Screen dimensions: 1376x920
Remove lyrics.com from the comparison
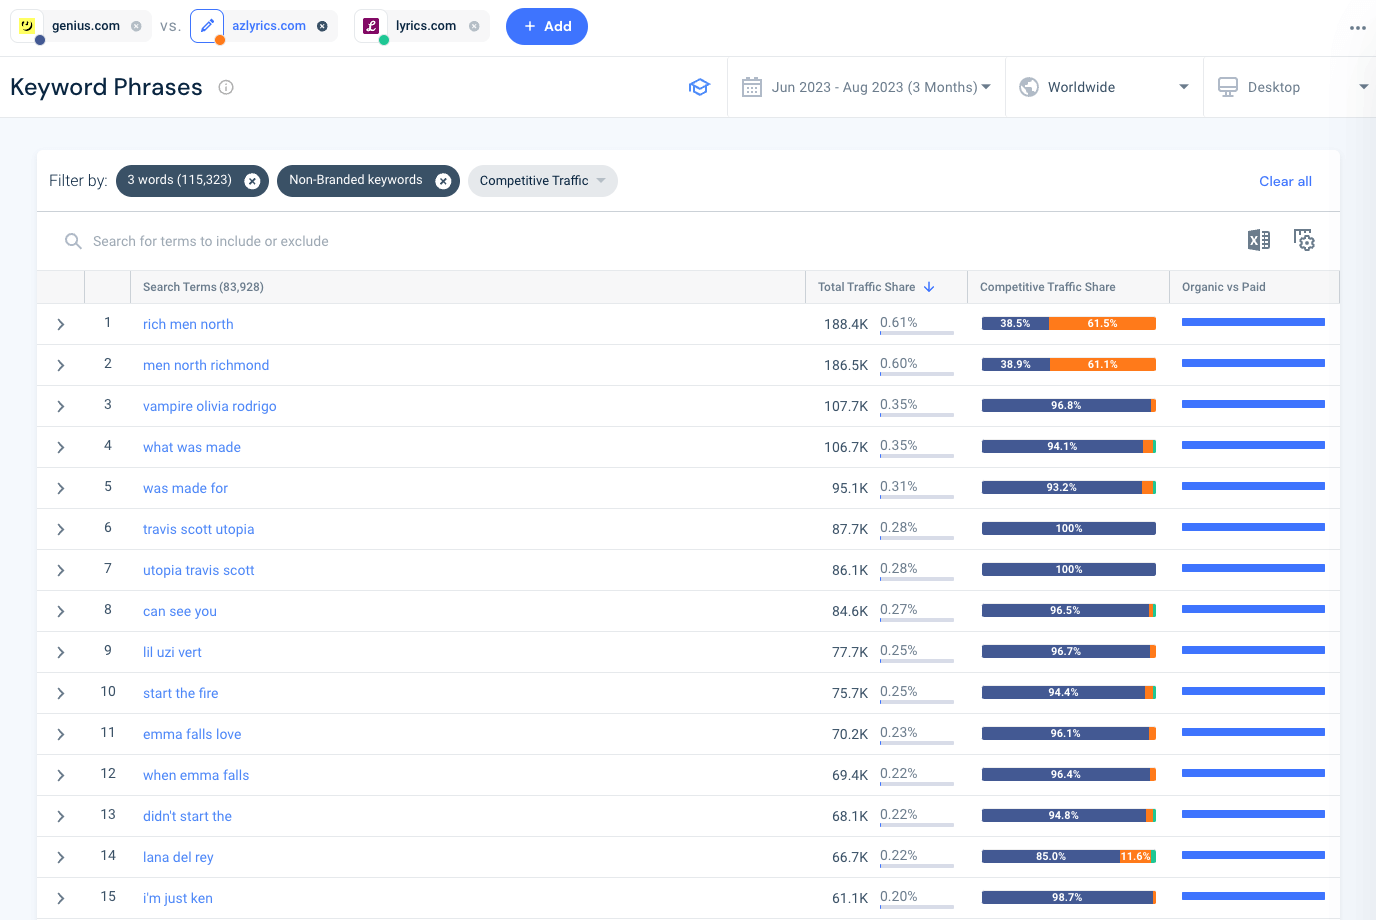474,26
